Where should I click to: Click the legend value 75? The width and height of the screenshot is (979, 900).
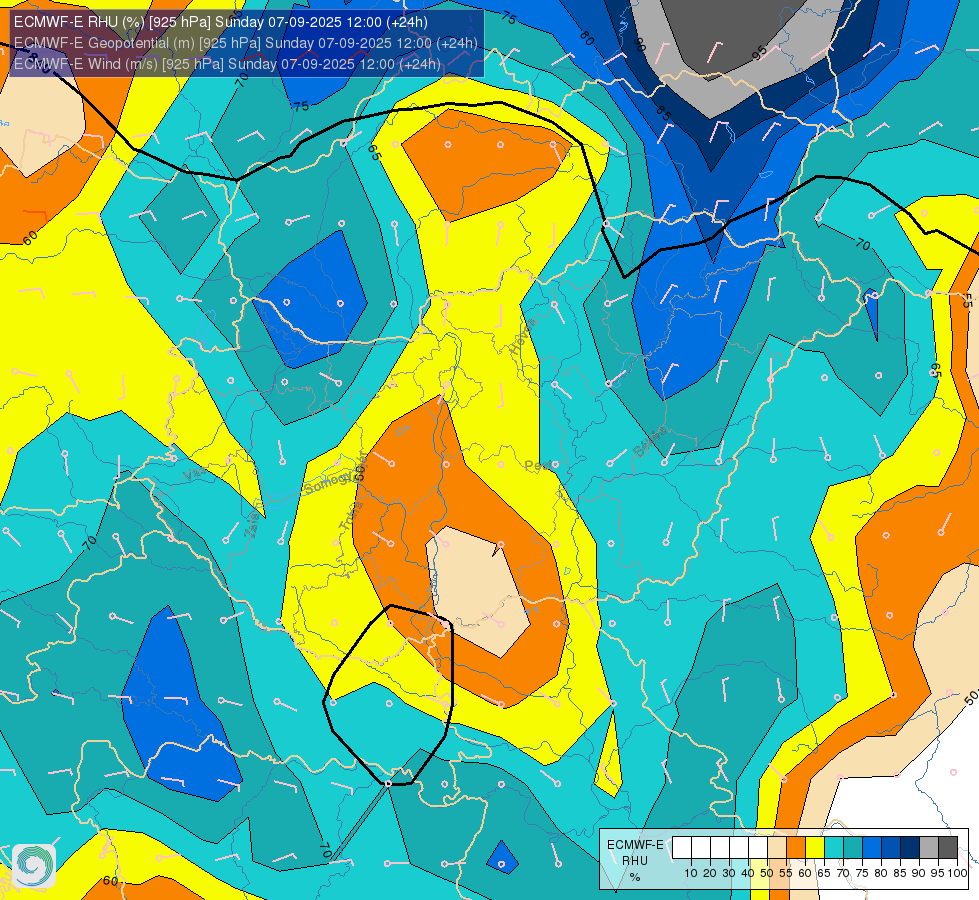click(862, 873)
